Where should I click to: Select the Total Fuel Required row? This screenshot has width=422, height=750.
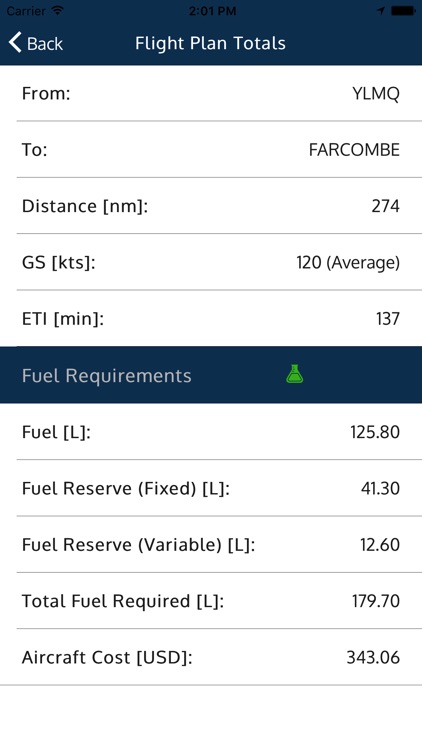point(211,601)
